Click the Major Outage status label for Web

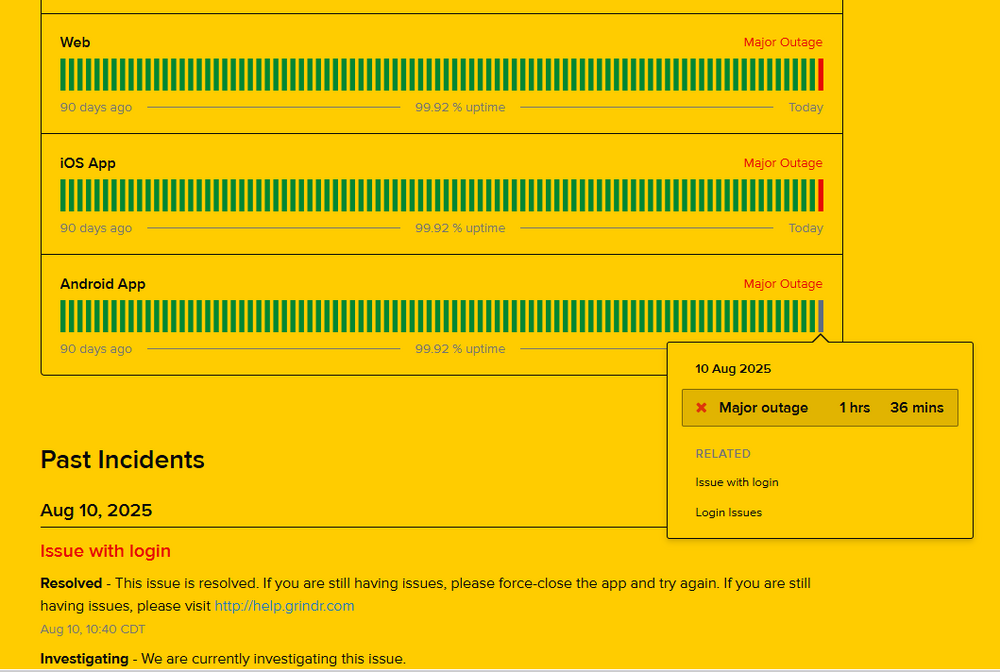tap(783, 42)
